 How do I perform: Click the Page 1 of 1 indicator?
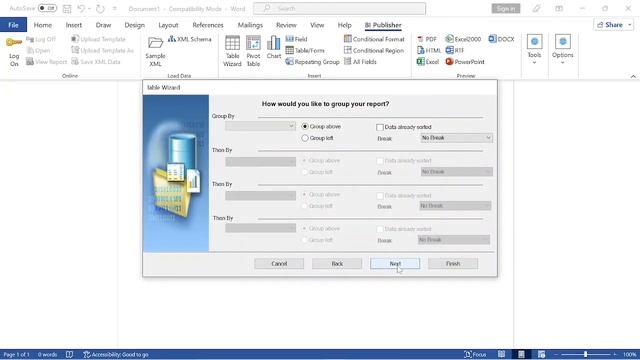16,355
